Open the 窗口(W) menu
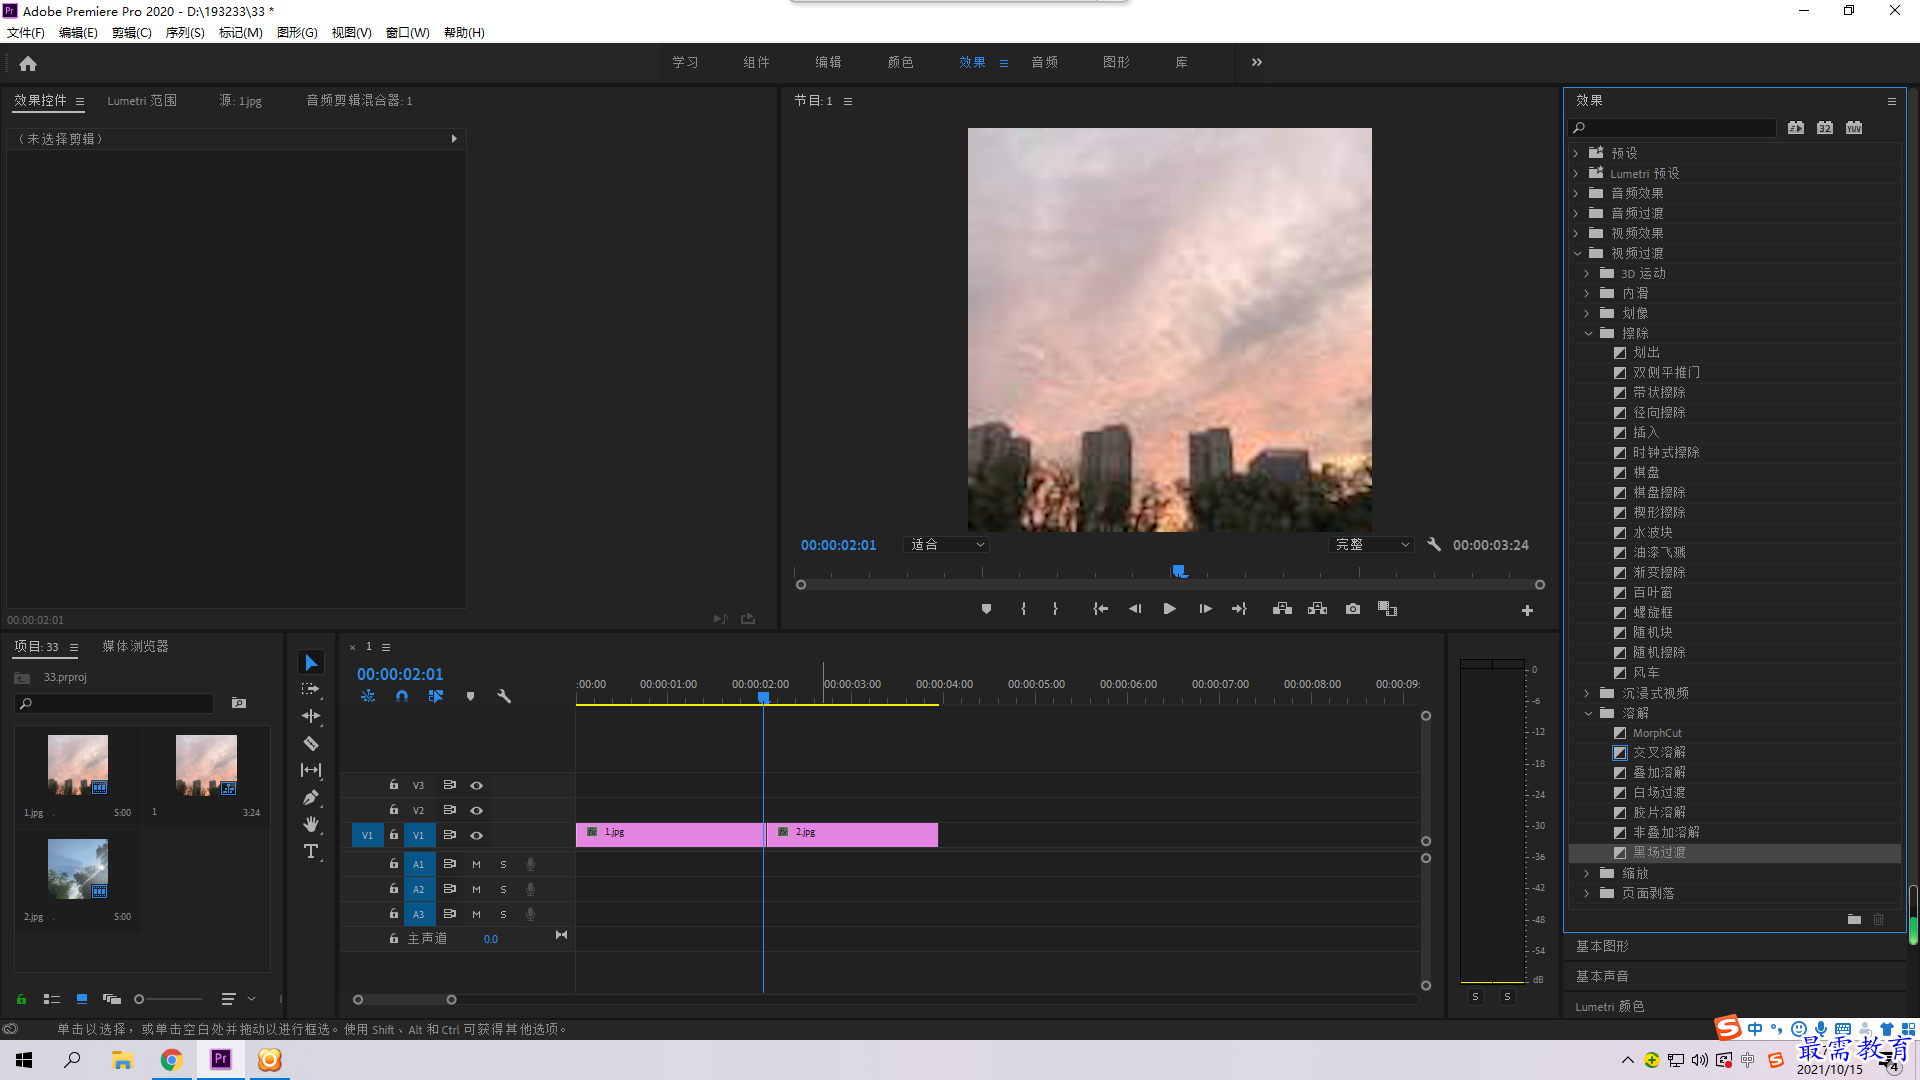 pyautogui.click(x=408, y=33)
